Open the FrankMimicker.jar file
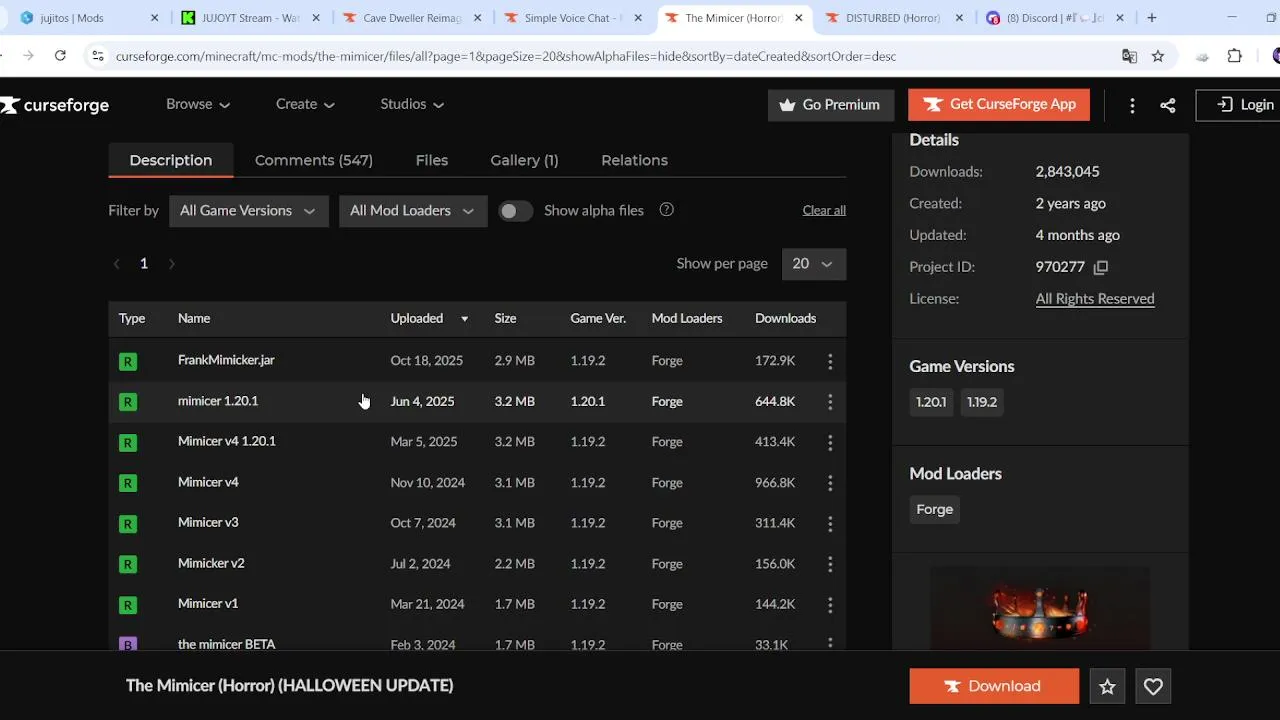Screen dimensions: 1280x720 [x=226, y=360]
